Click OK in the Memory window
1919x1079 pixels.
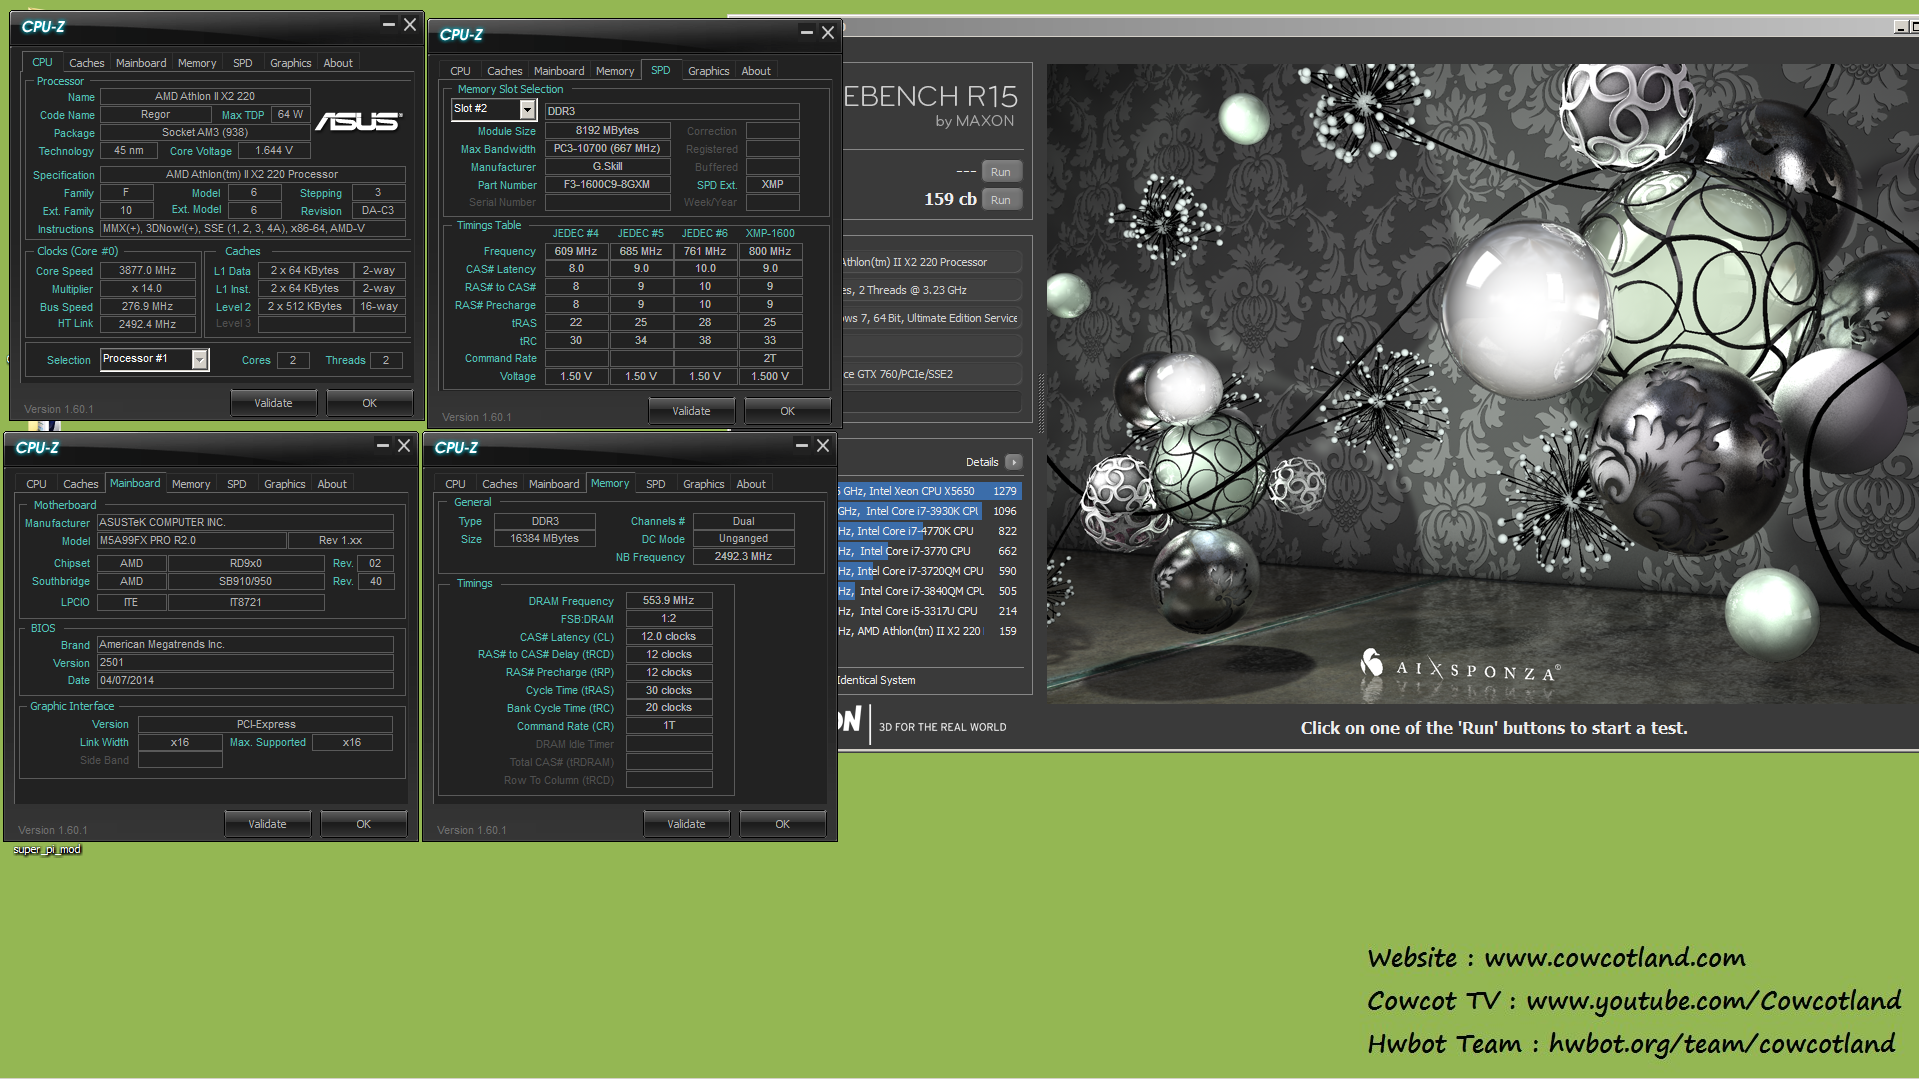tap(783, 824)
